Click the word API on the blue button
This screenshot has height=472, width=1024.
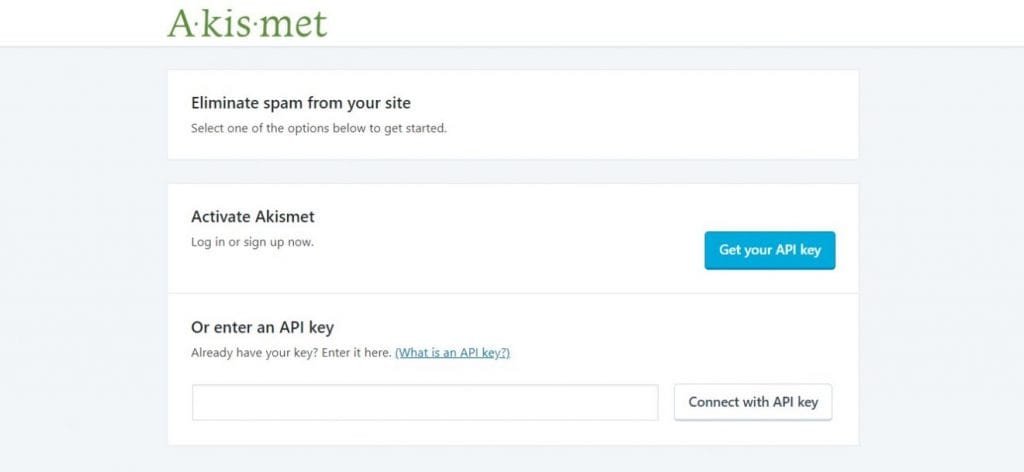(786, 250)
